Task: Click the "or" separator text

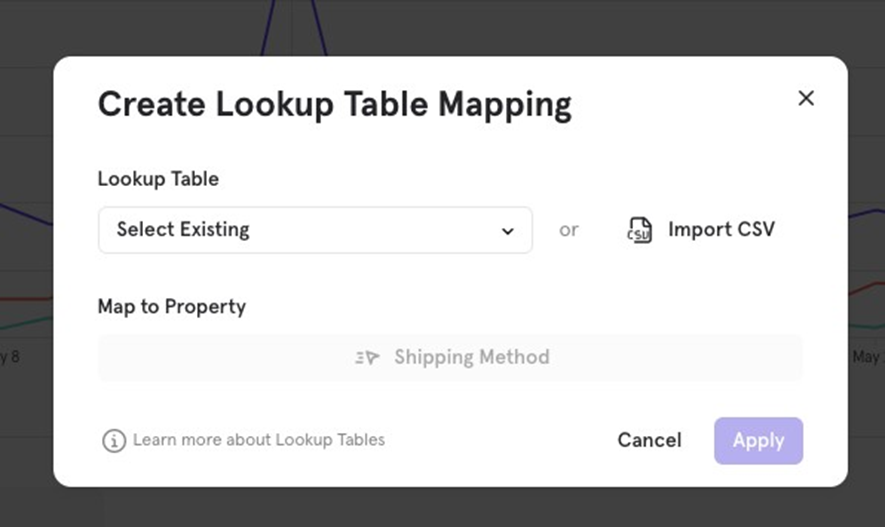Action: coord(569,230)
